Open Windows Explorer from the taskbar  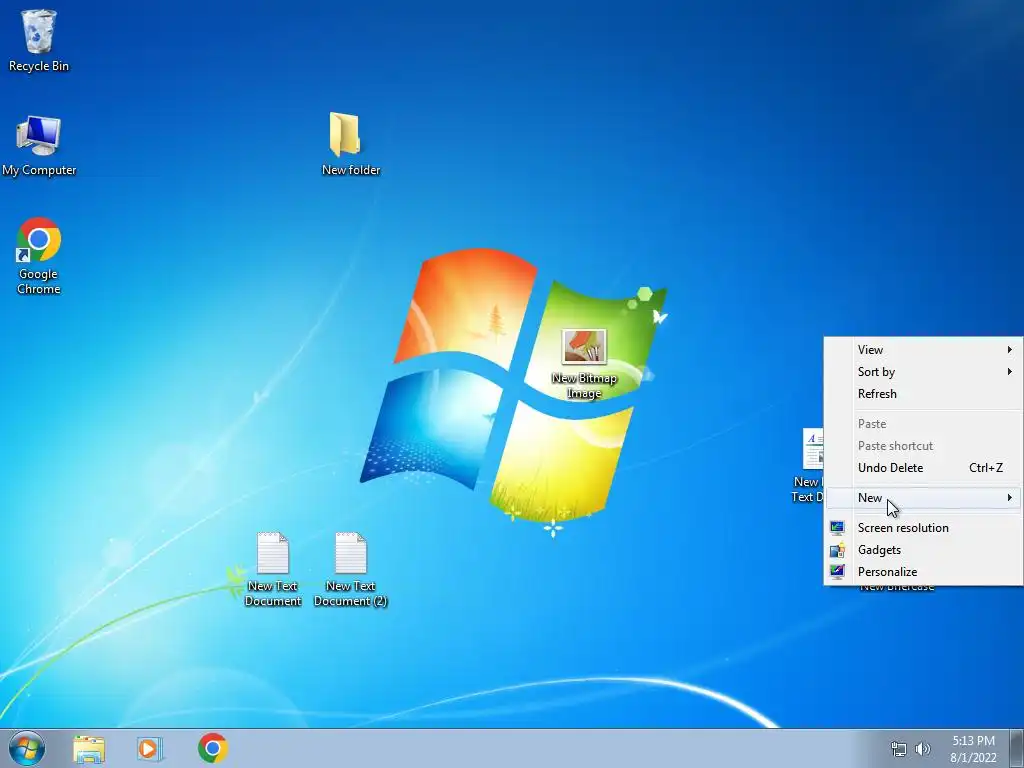pos(89,748)
